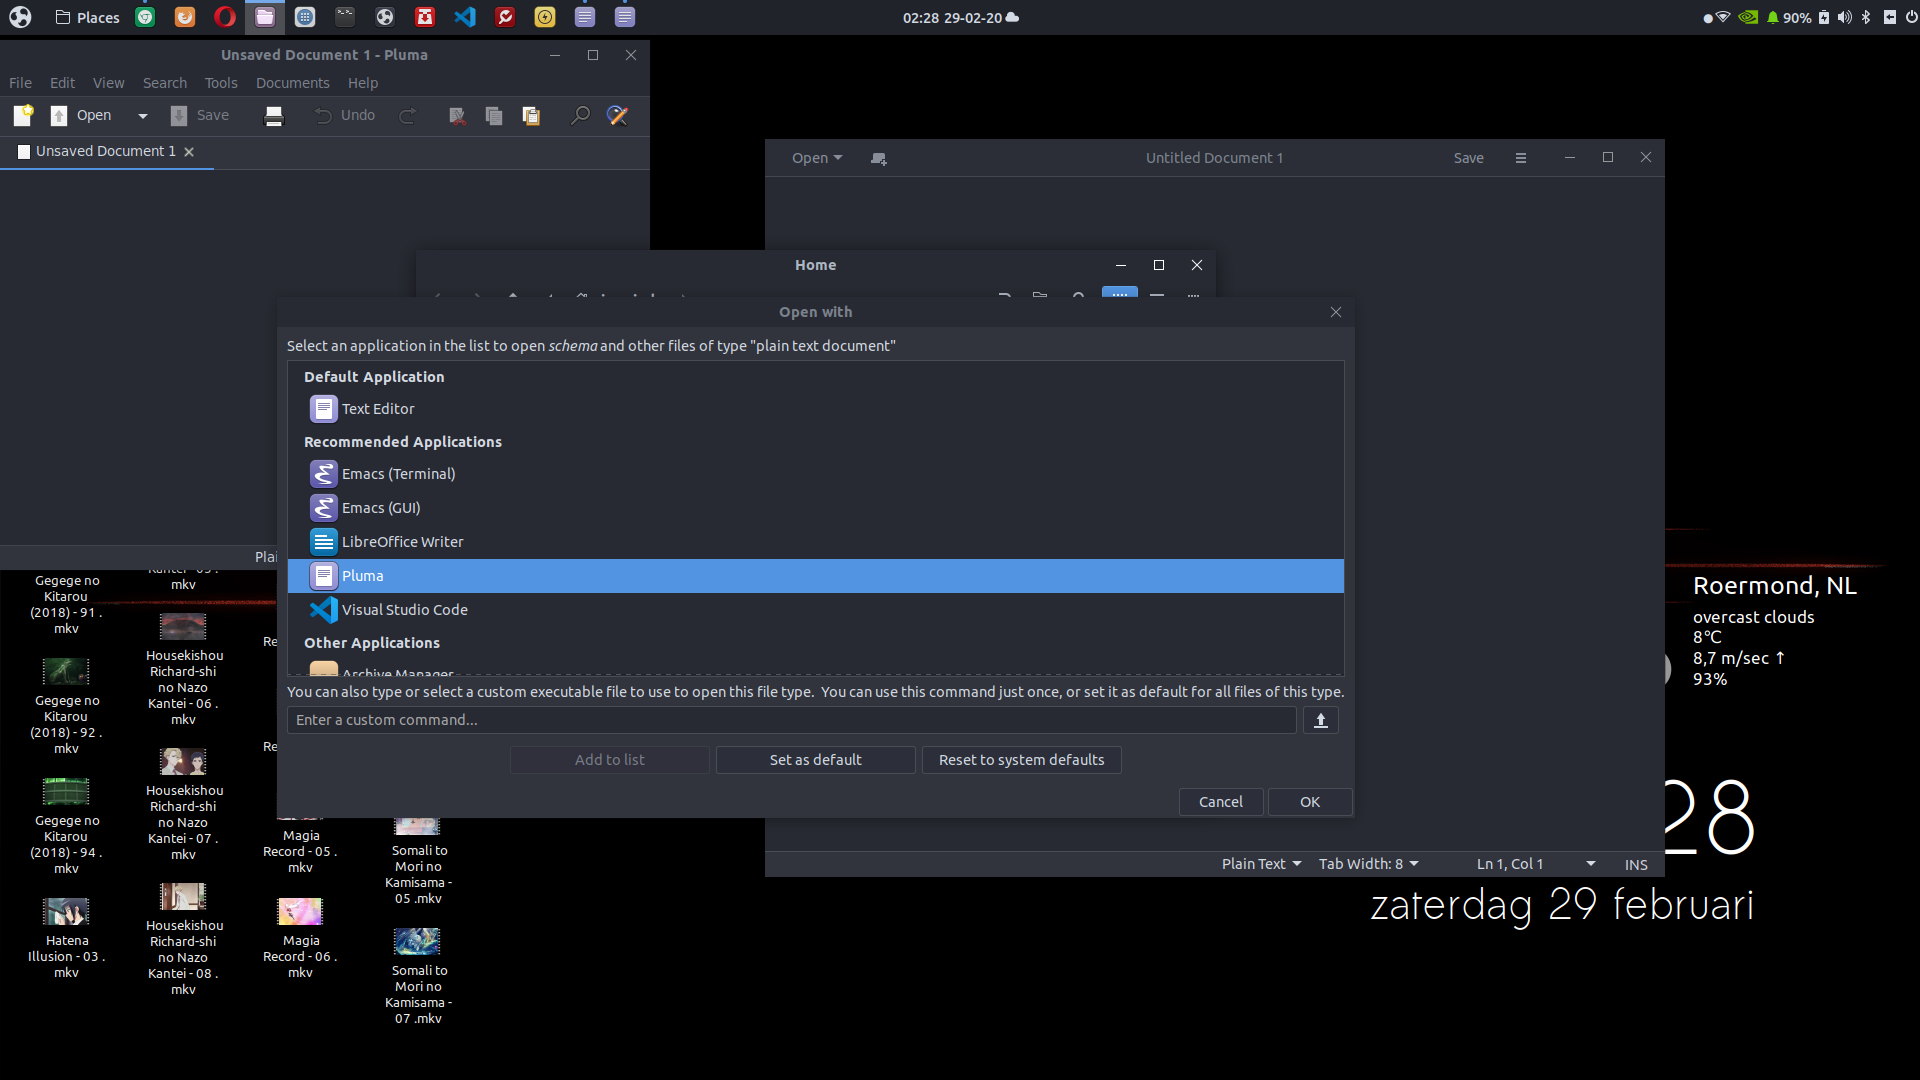
Task: Open the Plain Text language dropdown
Action: click(1260, 864)
